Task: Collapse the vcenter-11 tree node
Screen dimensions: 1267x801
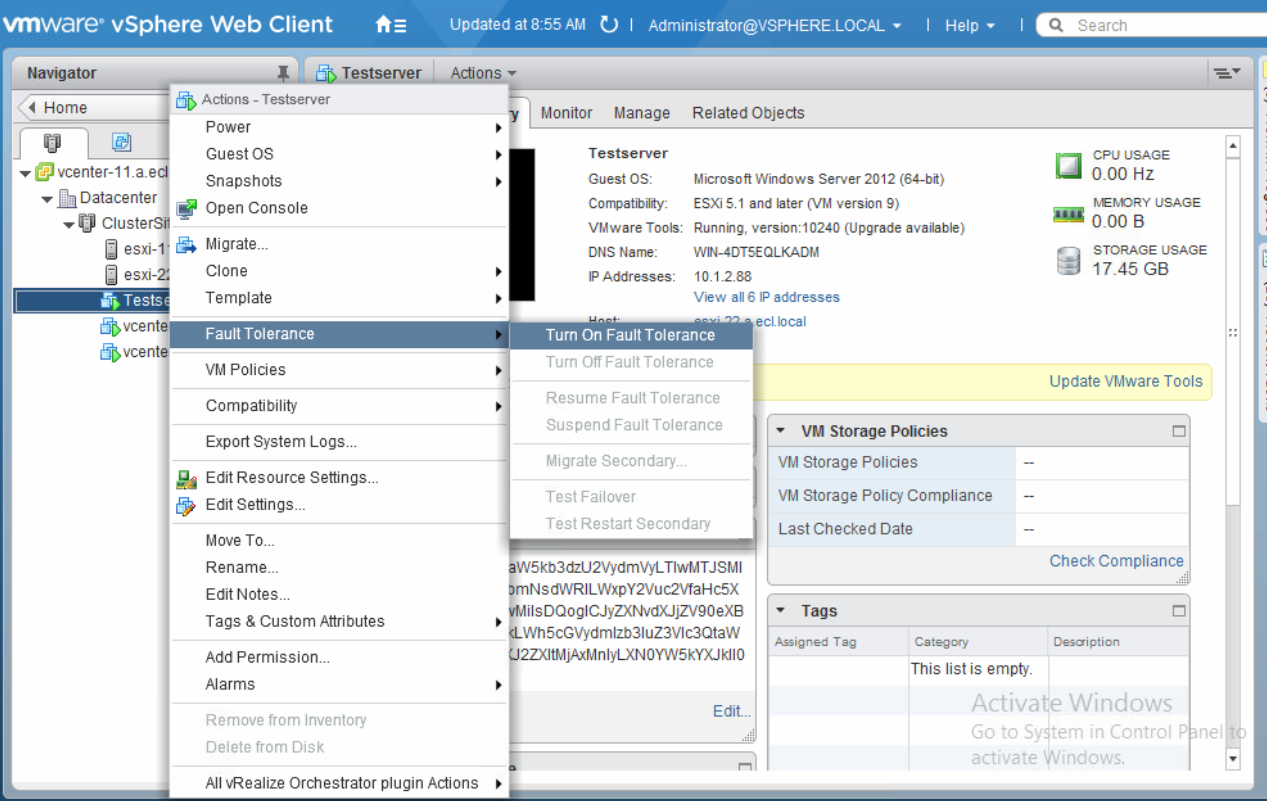Action: [x=25, y=172]
